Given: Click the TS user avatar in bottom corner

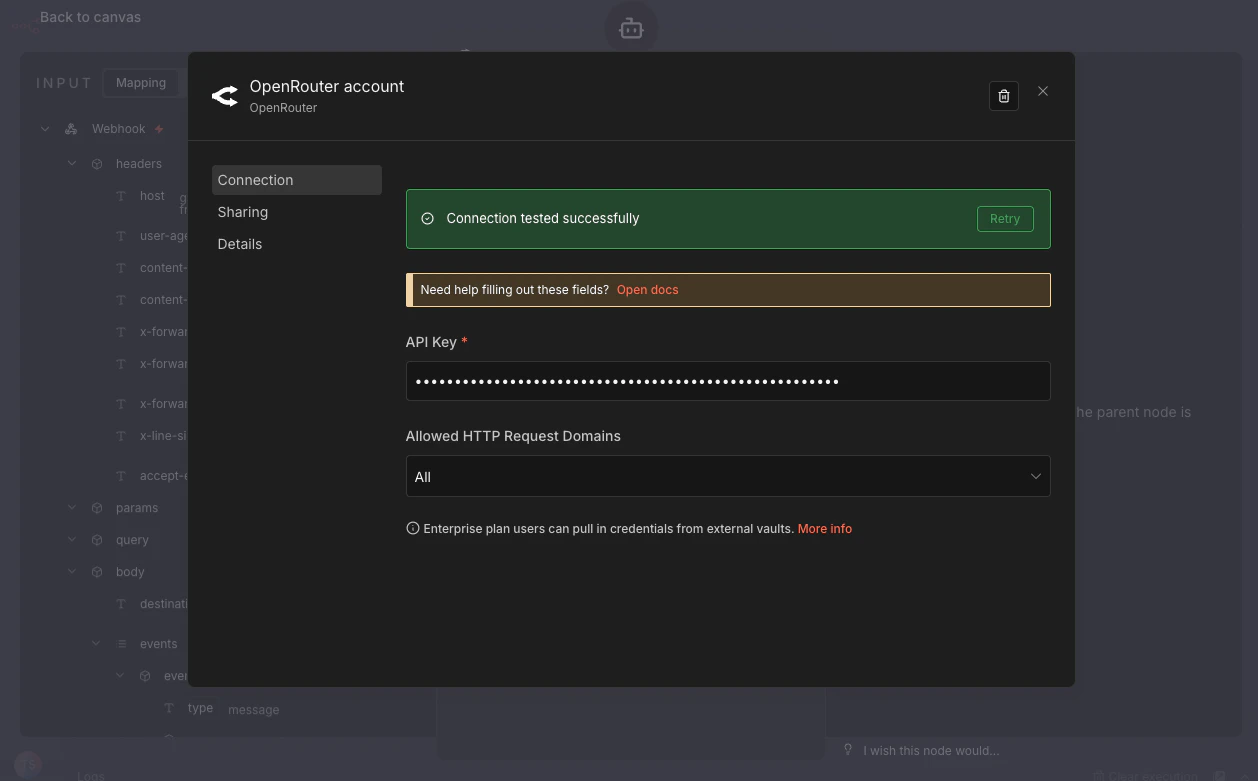Looking at the screenshot, I should (x=28, y=765).
